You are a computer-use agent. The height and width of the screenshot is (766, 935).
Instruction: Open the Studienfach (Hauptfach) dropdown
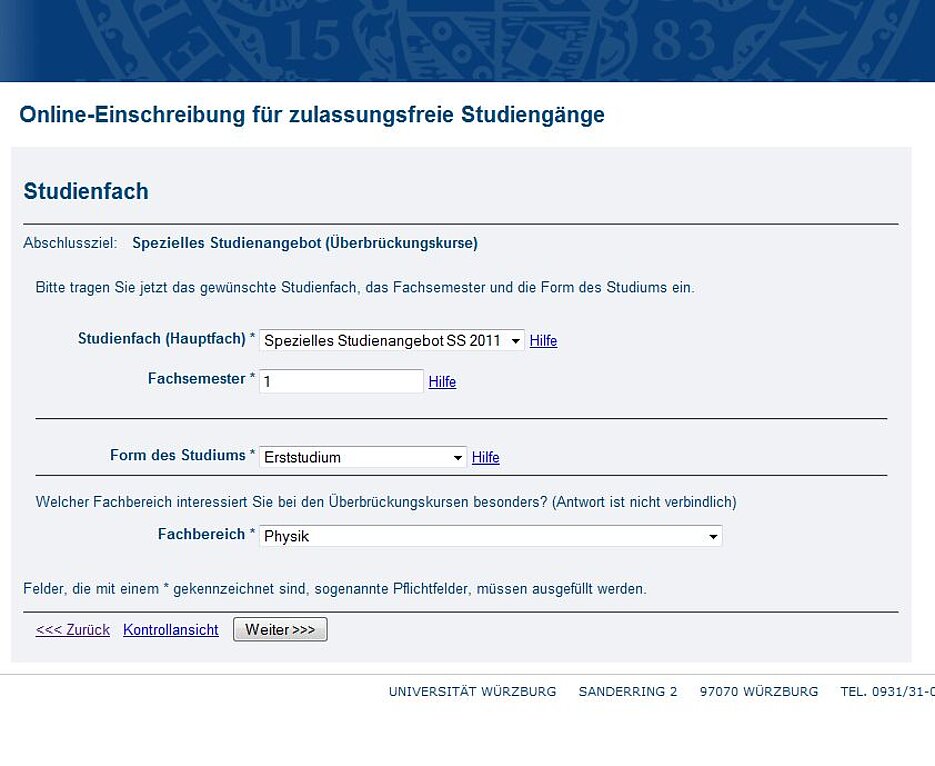click(x=392, y=341)
